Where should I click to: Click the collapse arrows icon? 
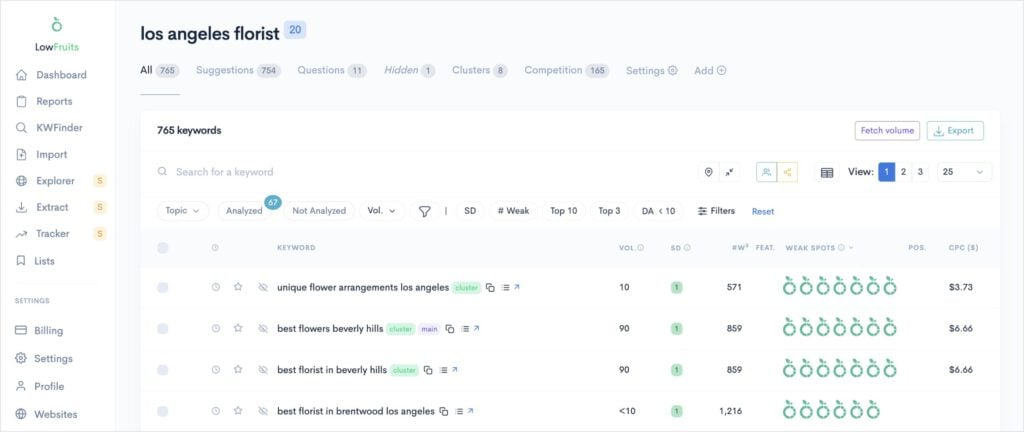click(730, 172)
